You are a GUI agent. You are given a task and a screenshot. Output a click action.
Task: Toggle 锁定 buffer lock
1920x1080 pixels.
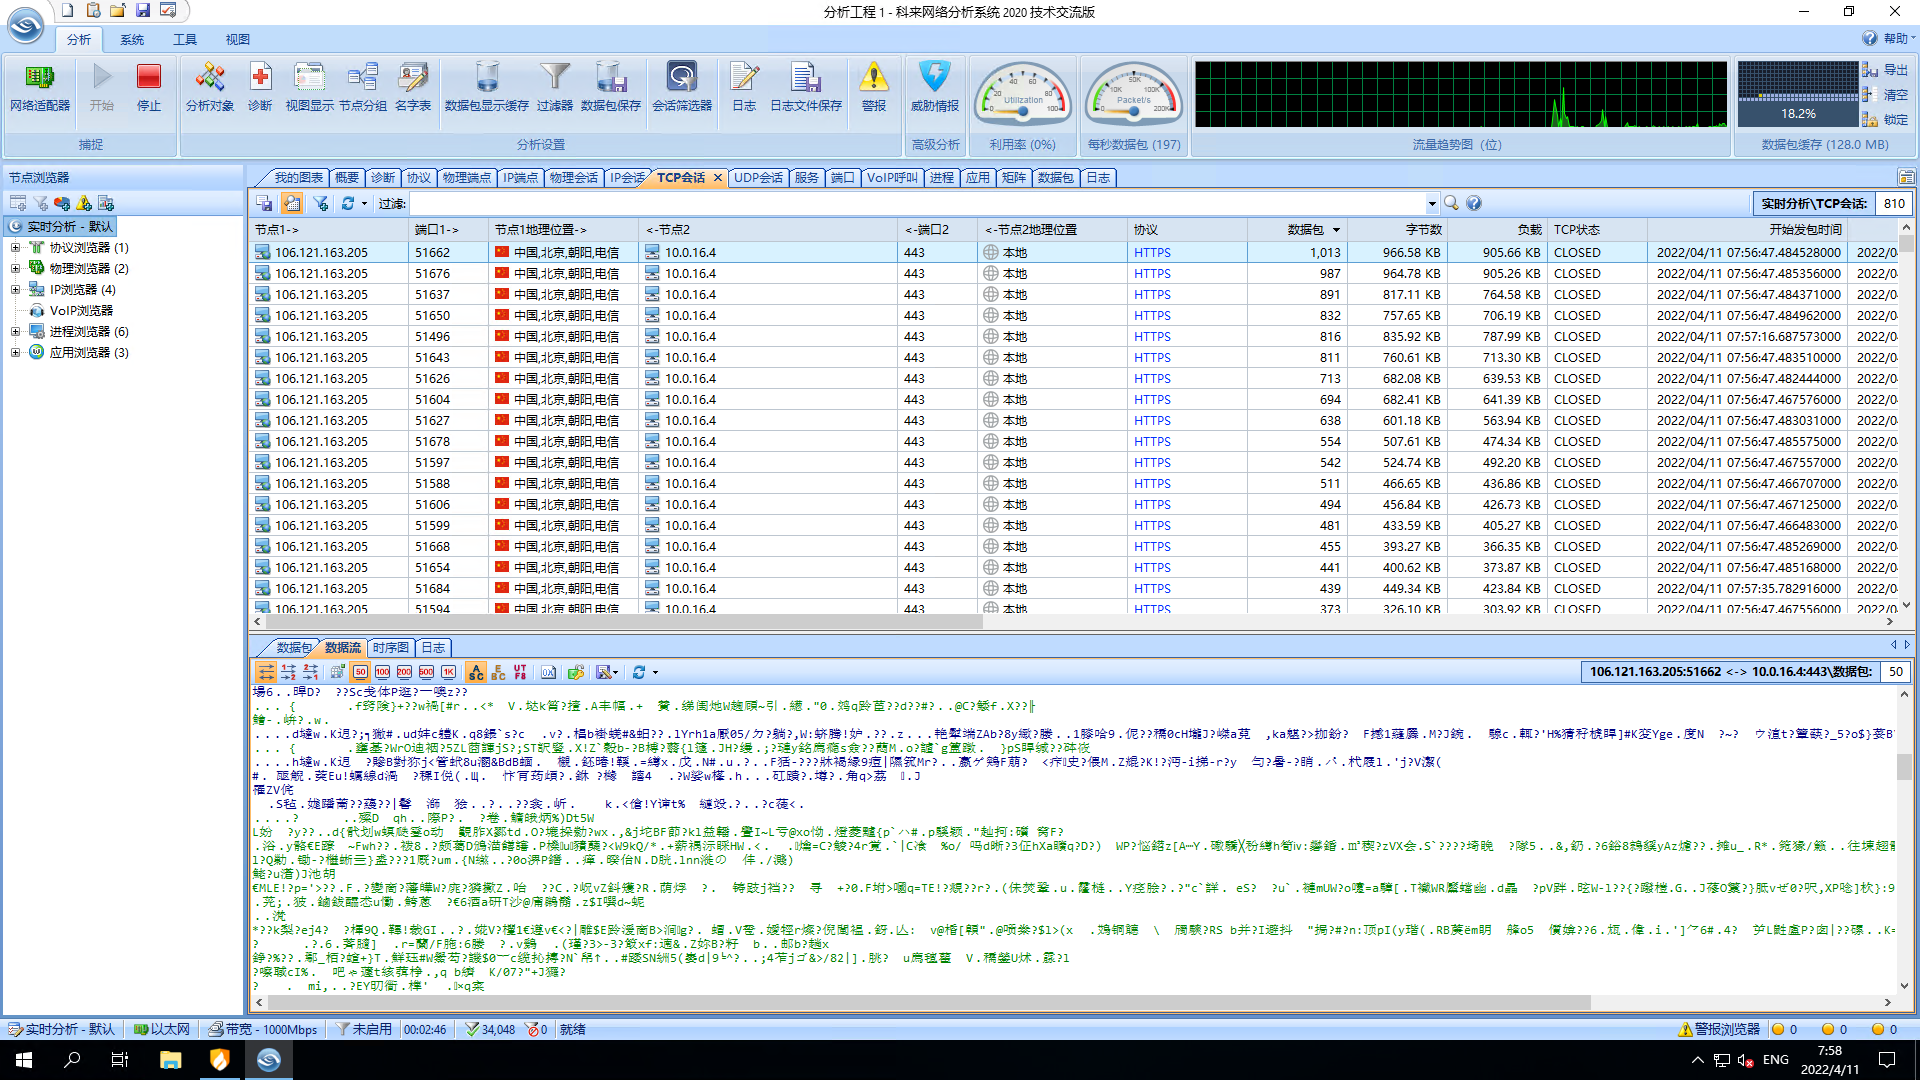click(1885, 120)
